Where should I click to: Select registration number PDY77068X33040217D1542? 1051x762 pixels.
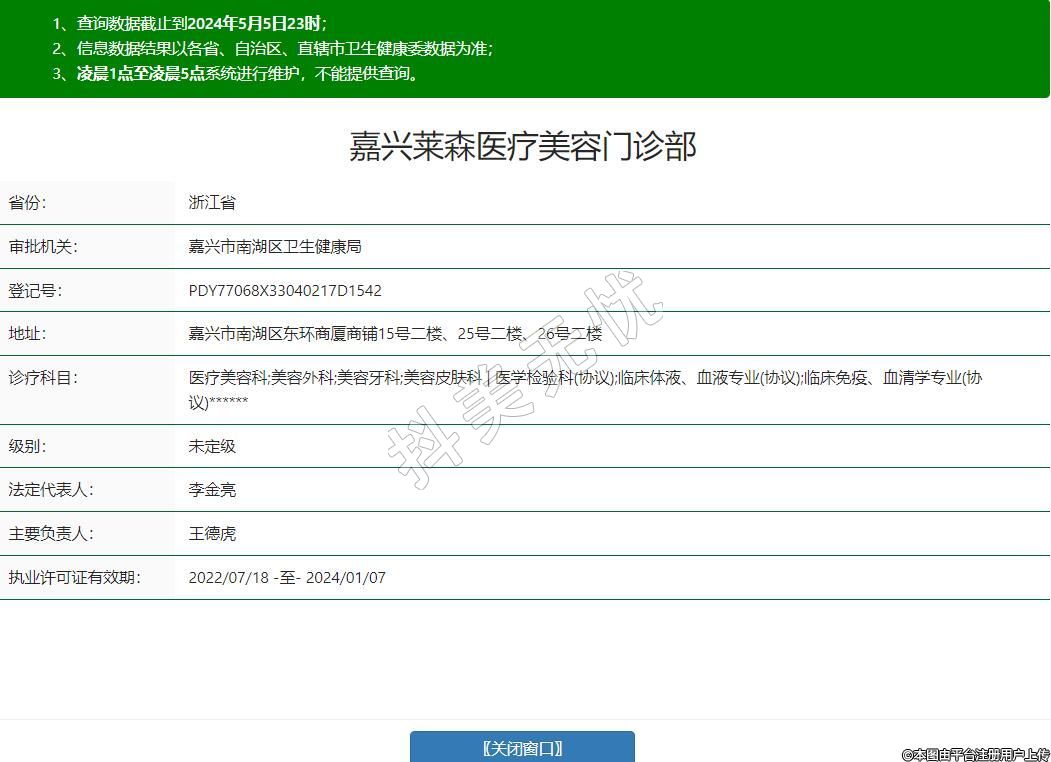pos(285,290)
